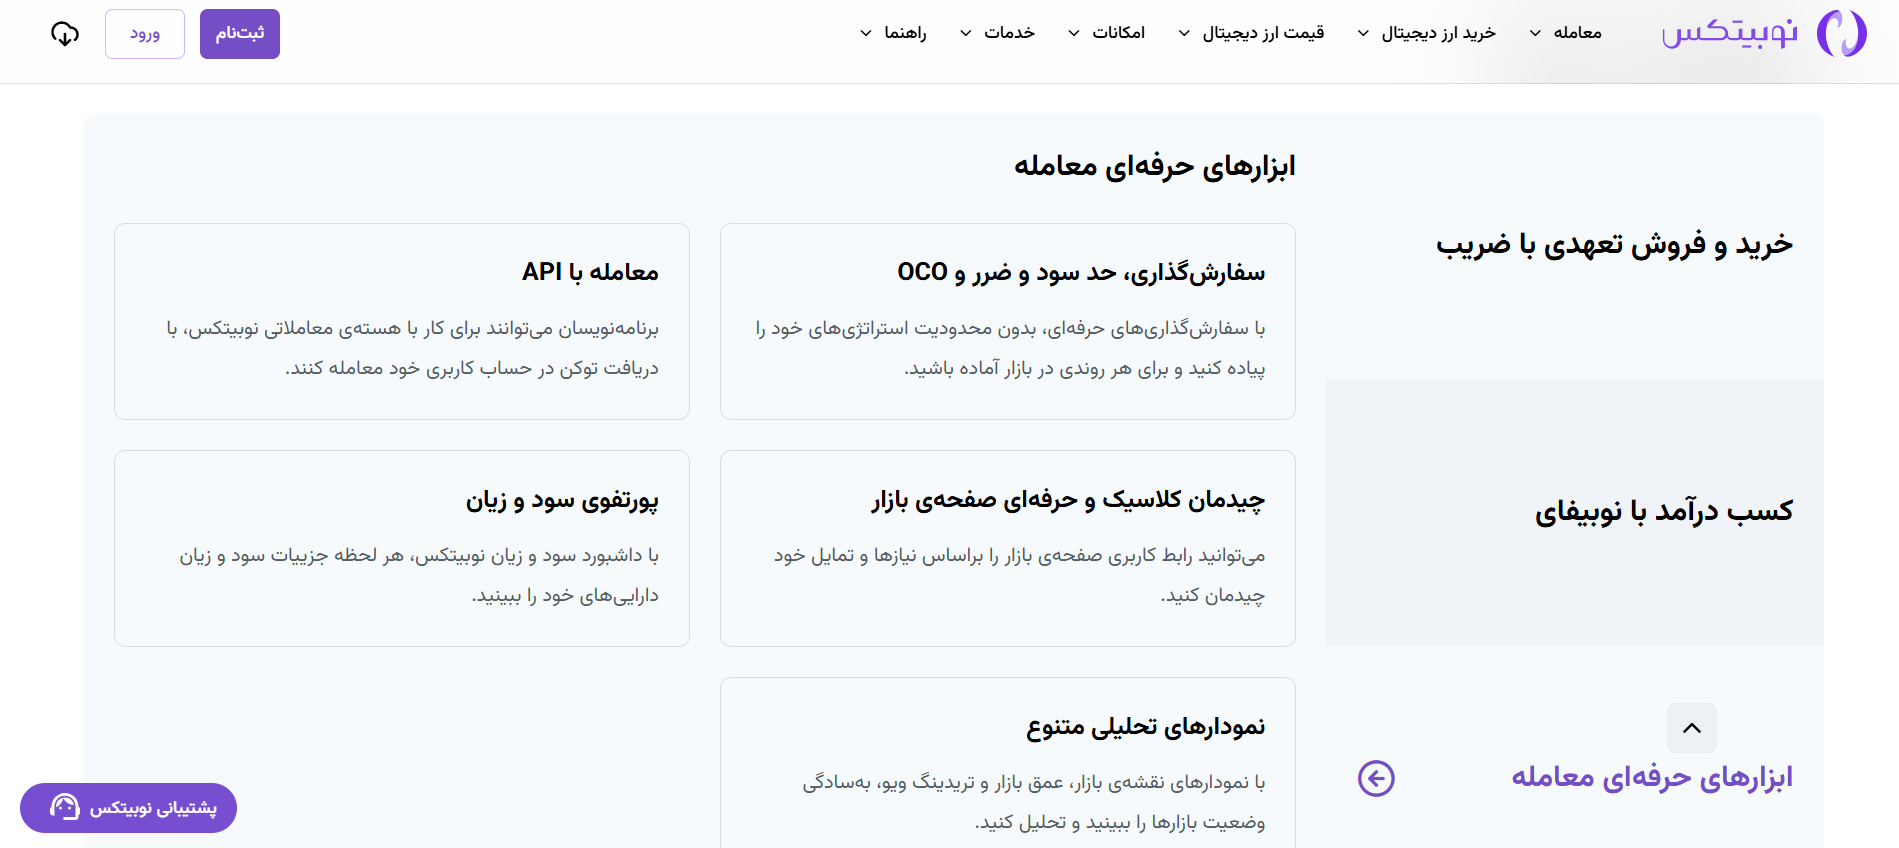Open the نمودارهای تحلیلی متنوع card
Viewport: 1899px width, 848px height.
pos(1008,763)
